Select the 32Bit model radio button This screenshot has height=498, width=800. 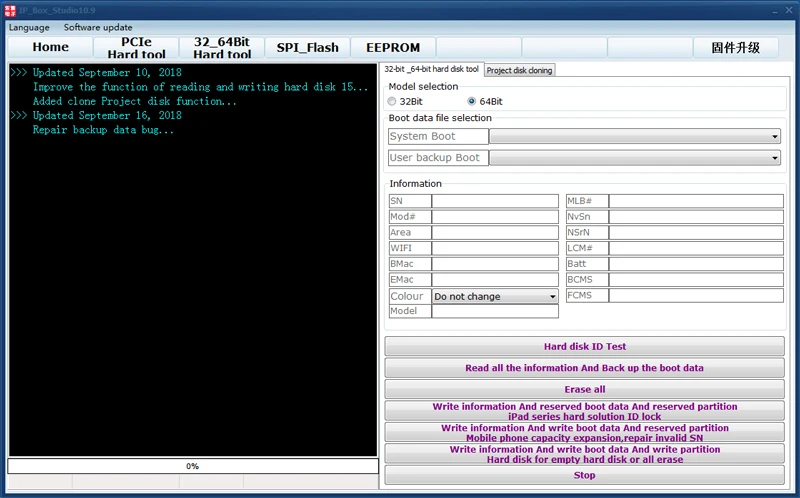[392, 102]
